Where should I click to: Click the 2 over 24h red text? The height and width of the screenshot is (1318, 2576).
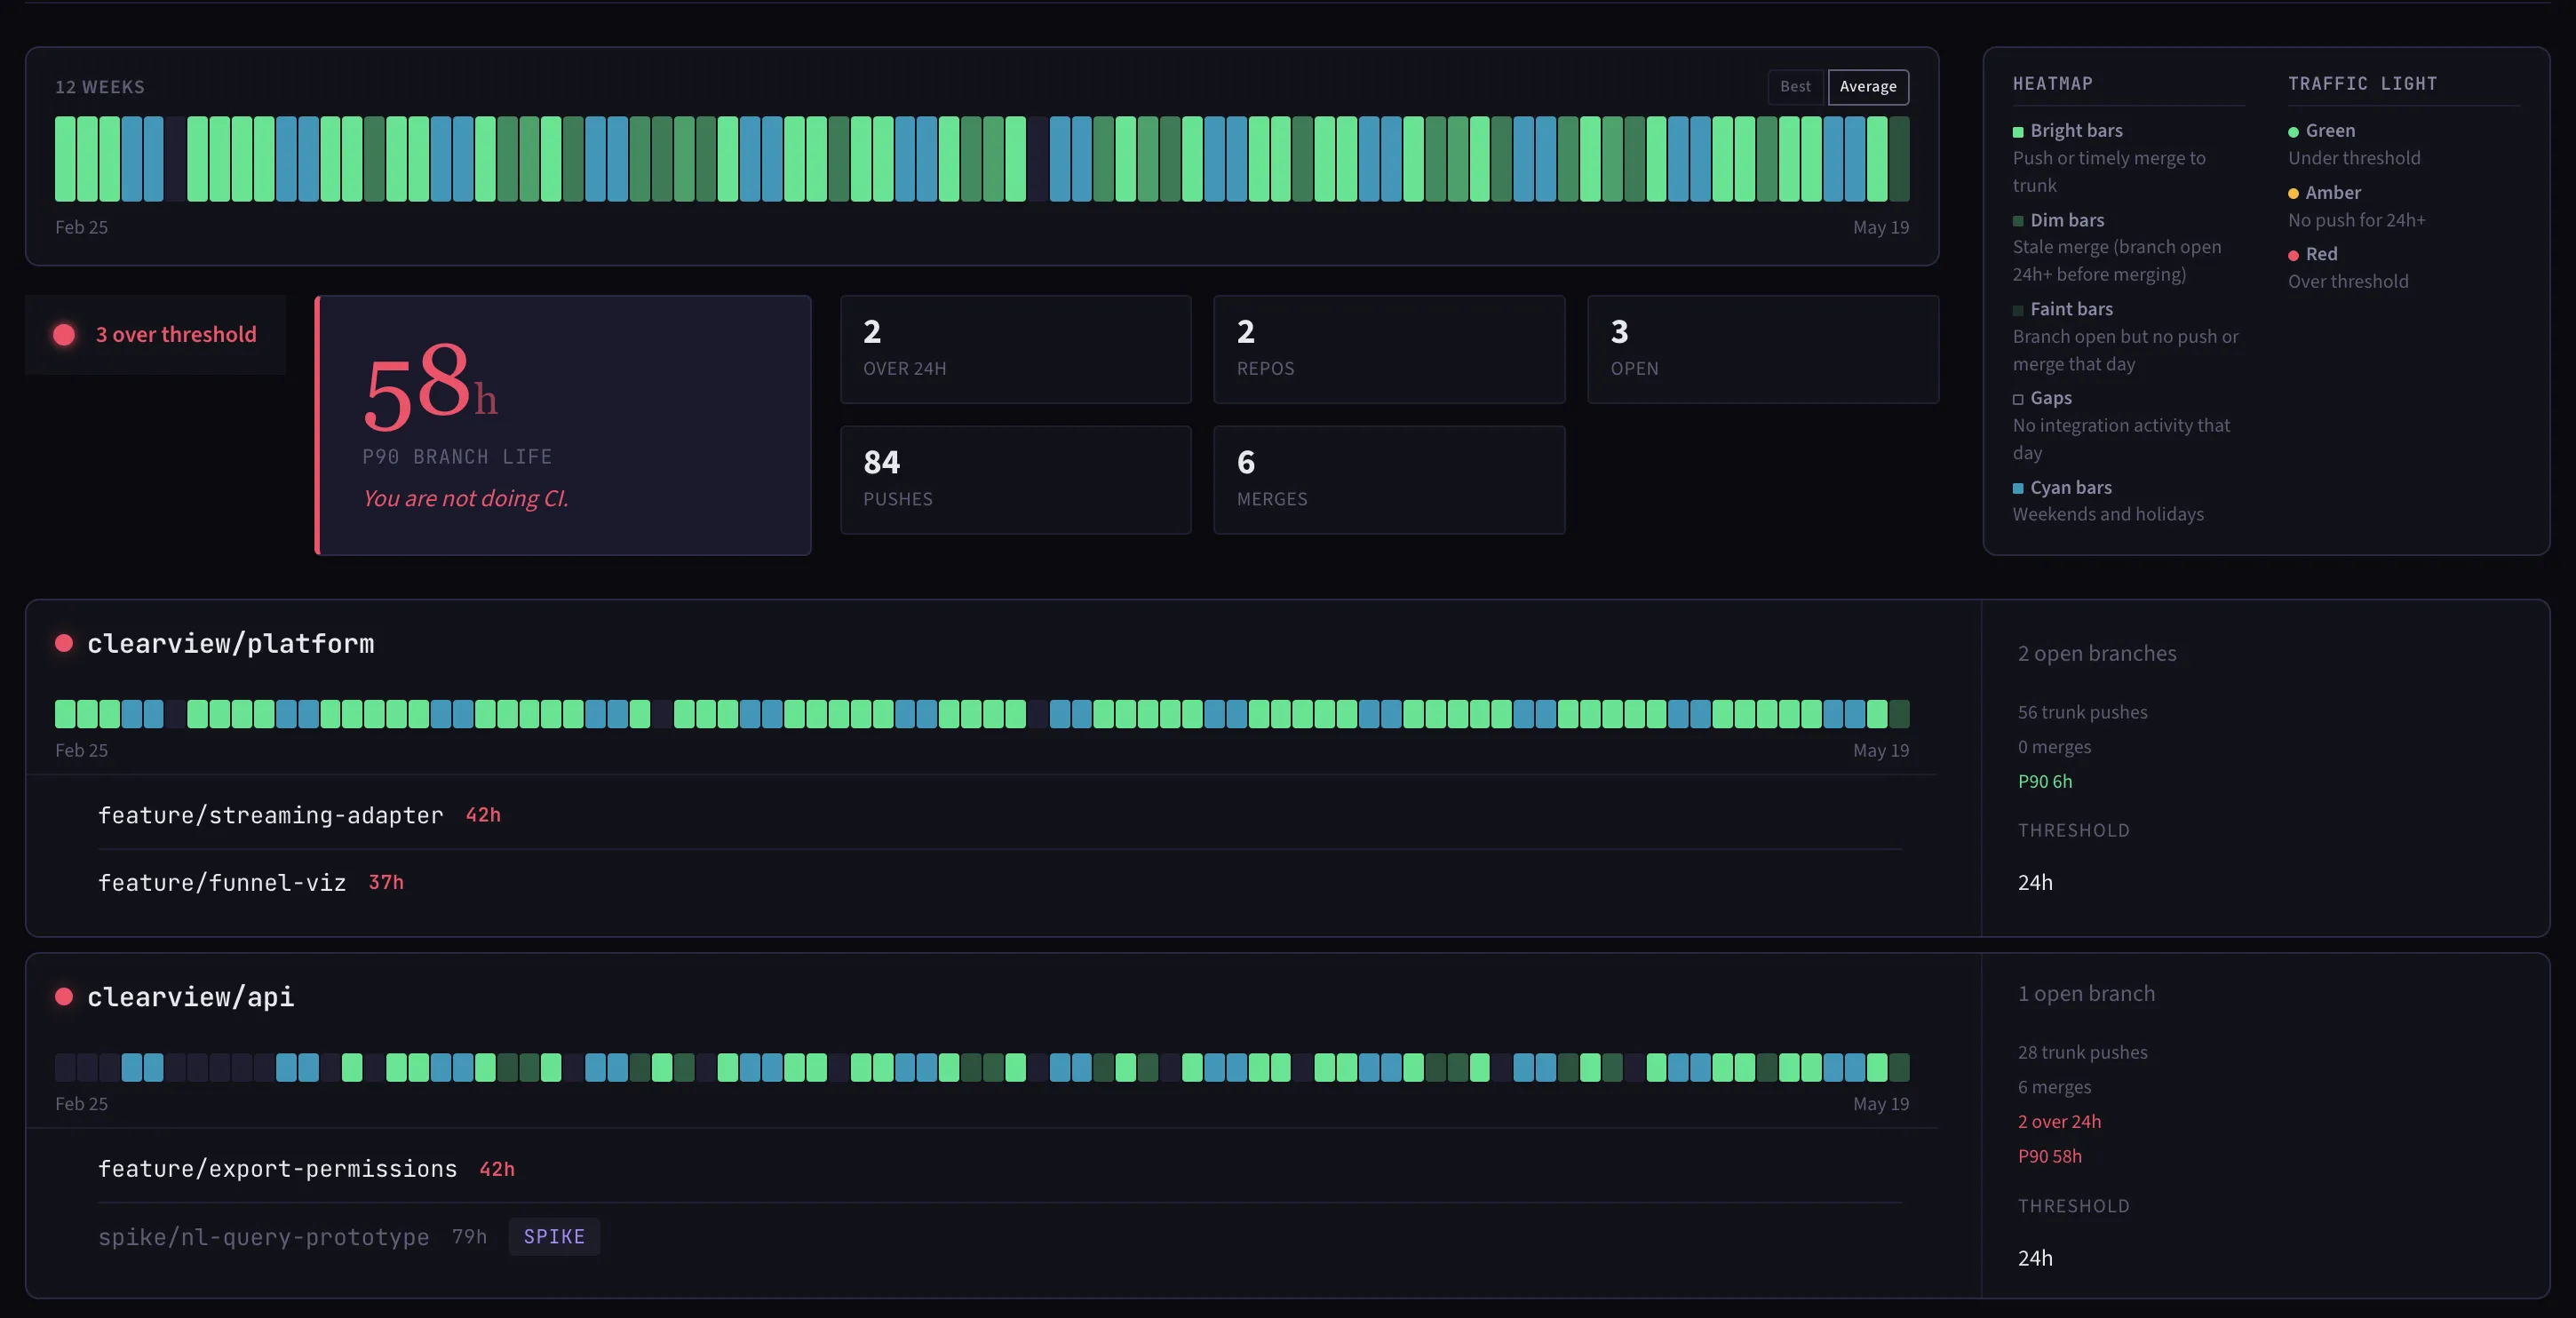[2059, 1121]
